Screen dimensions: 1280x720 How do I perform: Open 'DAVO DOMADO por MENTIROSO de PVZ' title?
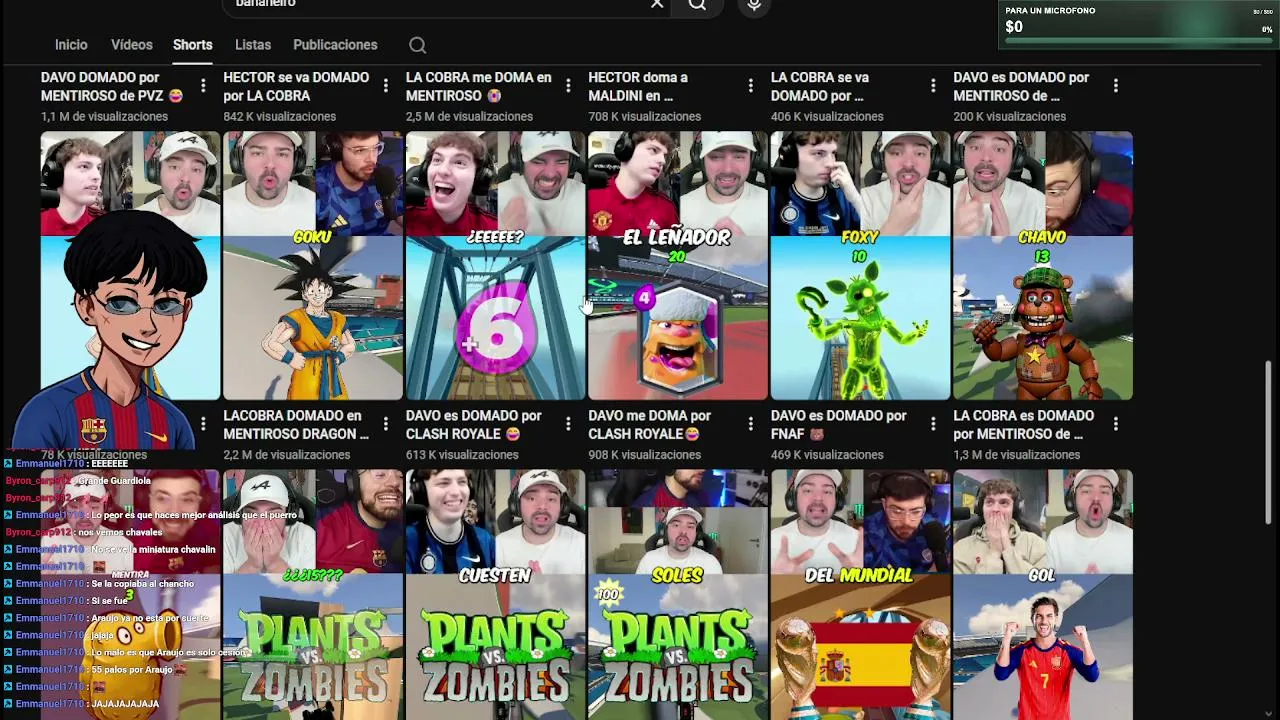tap(112, 87)
